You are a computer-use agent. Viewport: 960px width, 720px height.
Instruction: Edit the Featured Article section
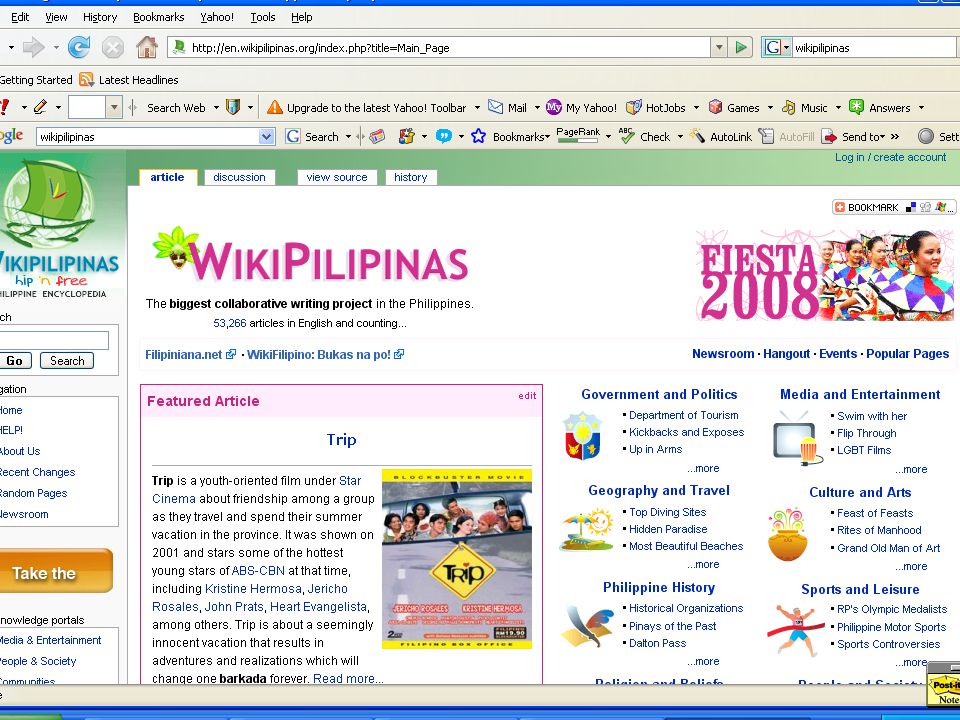pyautogui.click(x=527, y=396)
